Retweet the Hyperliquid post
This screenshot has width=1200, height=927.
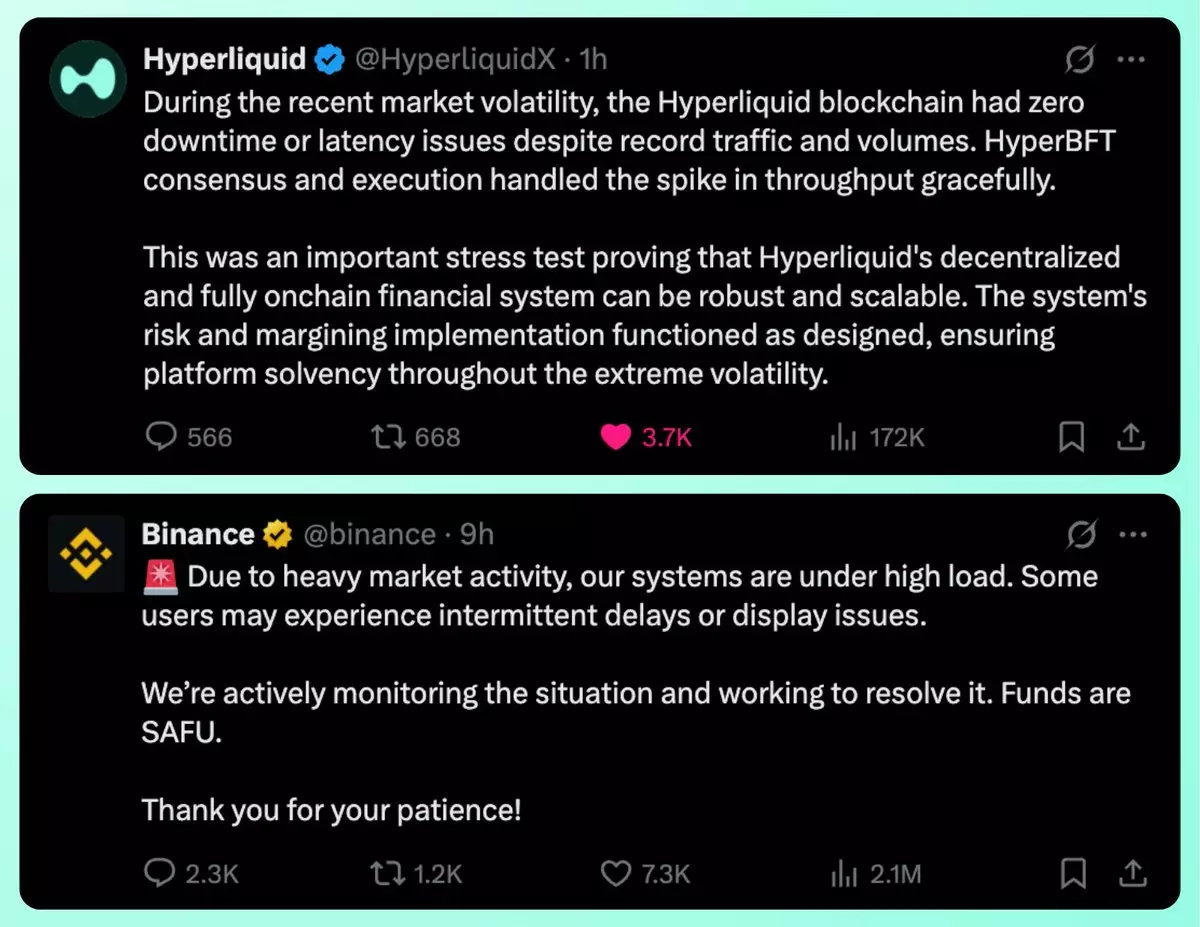[385, 437]
